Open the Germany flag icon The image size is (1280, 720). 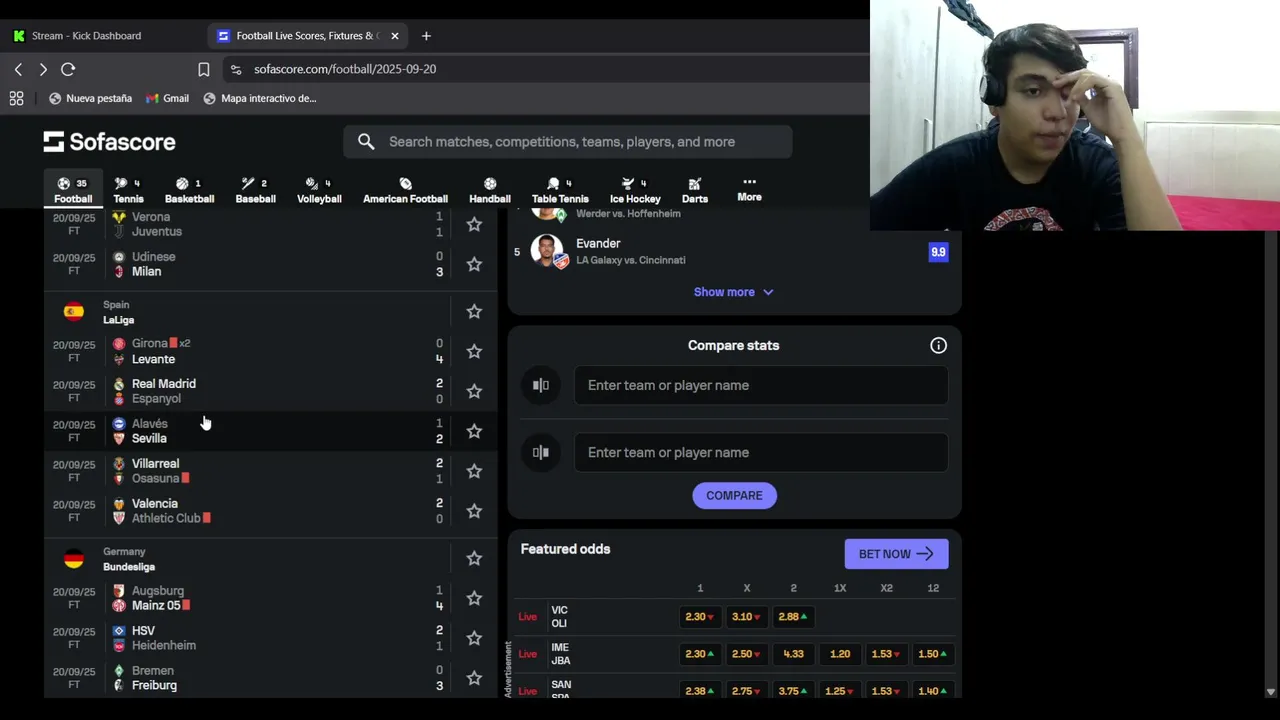(74, 559)
